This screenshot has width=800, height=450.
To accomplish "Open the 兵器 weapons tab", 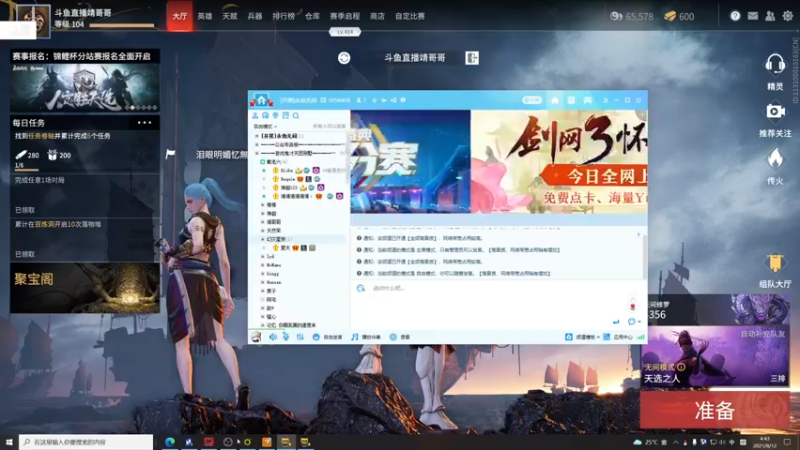I will point(255,16).
